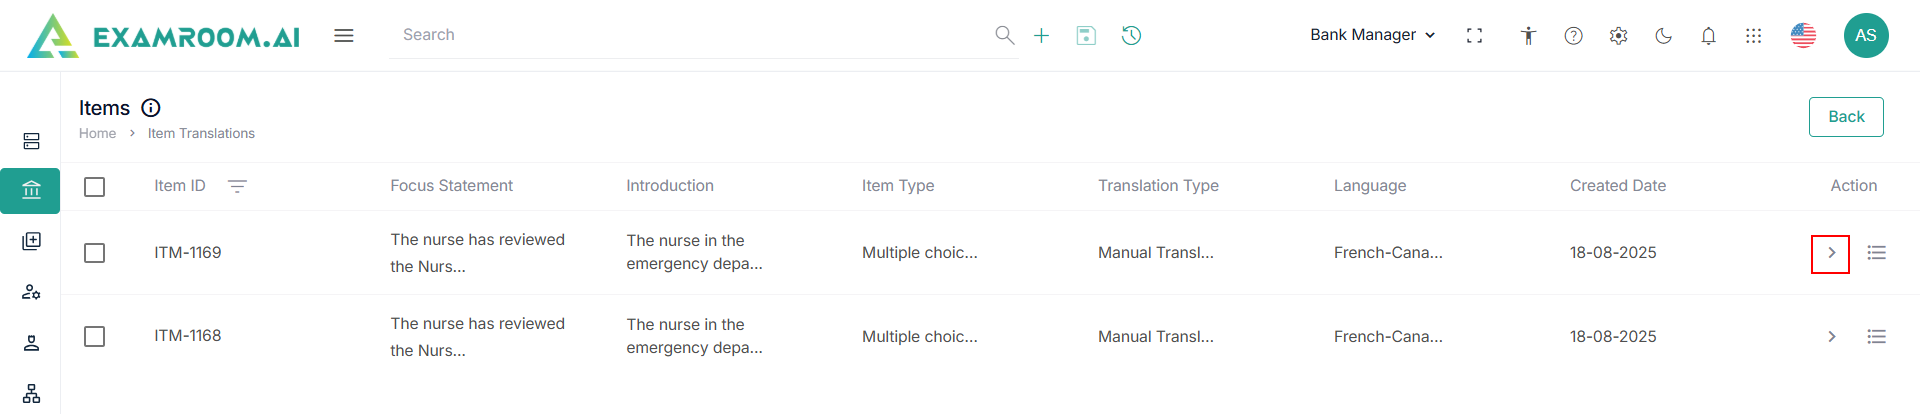Open the notifications bell
This screenshot has height=414, width=1920.
(1708, 36)
